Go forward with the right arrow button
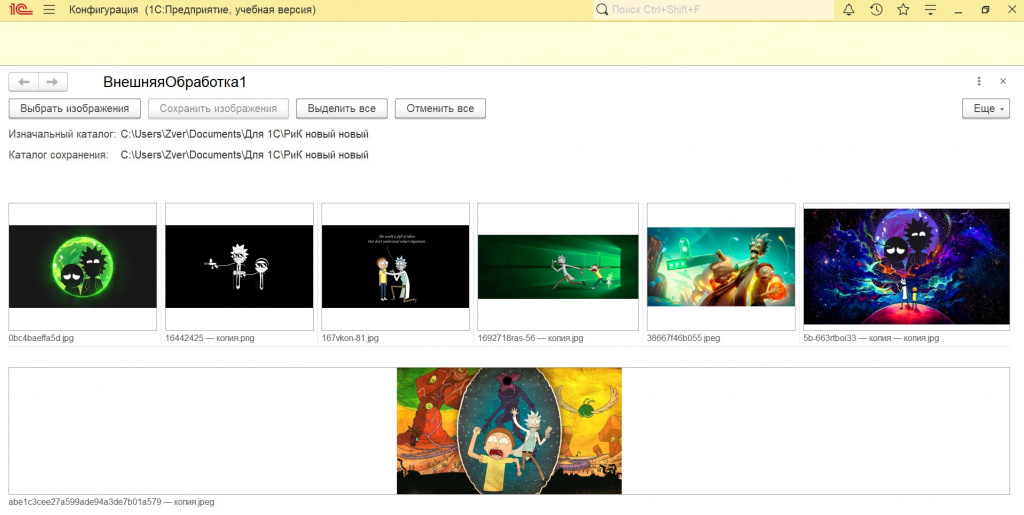 [53, 82]
